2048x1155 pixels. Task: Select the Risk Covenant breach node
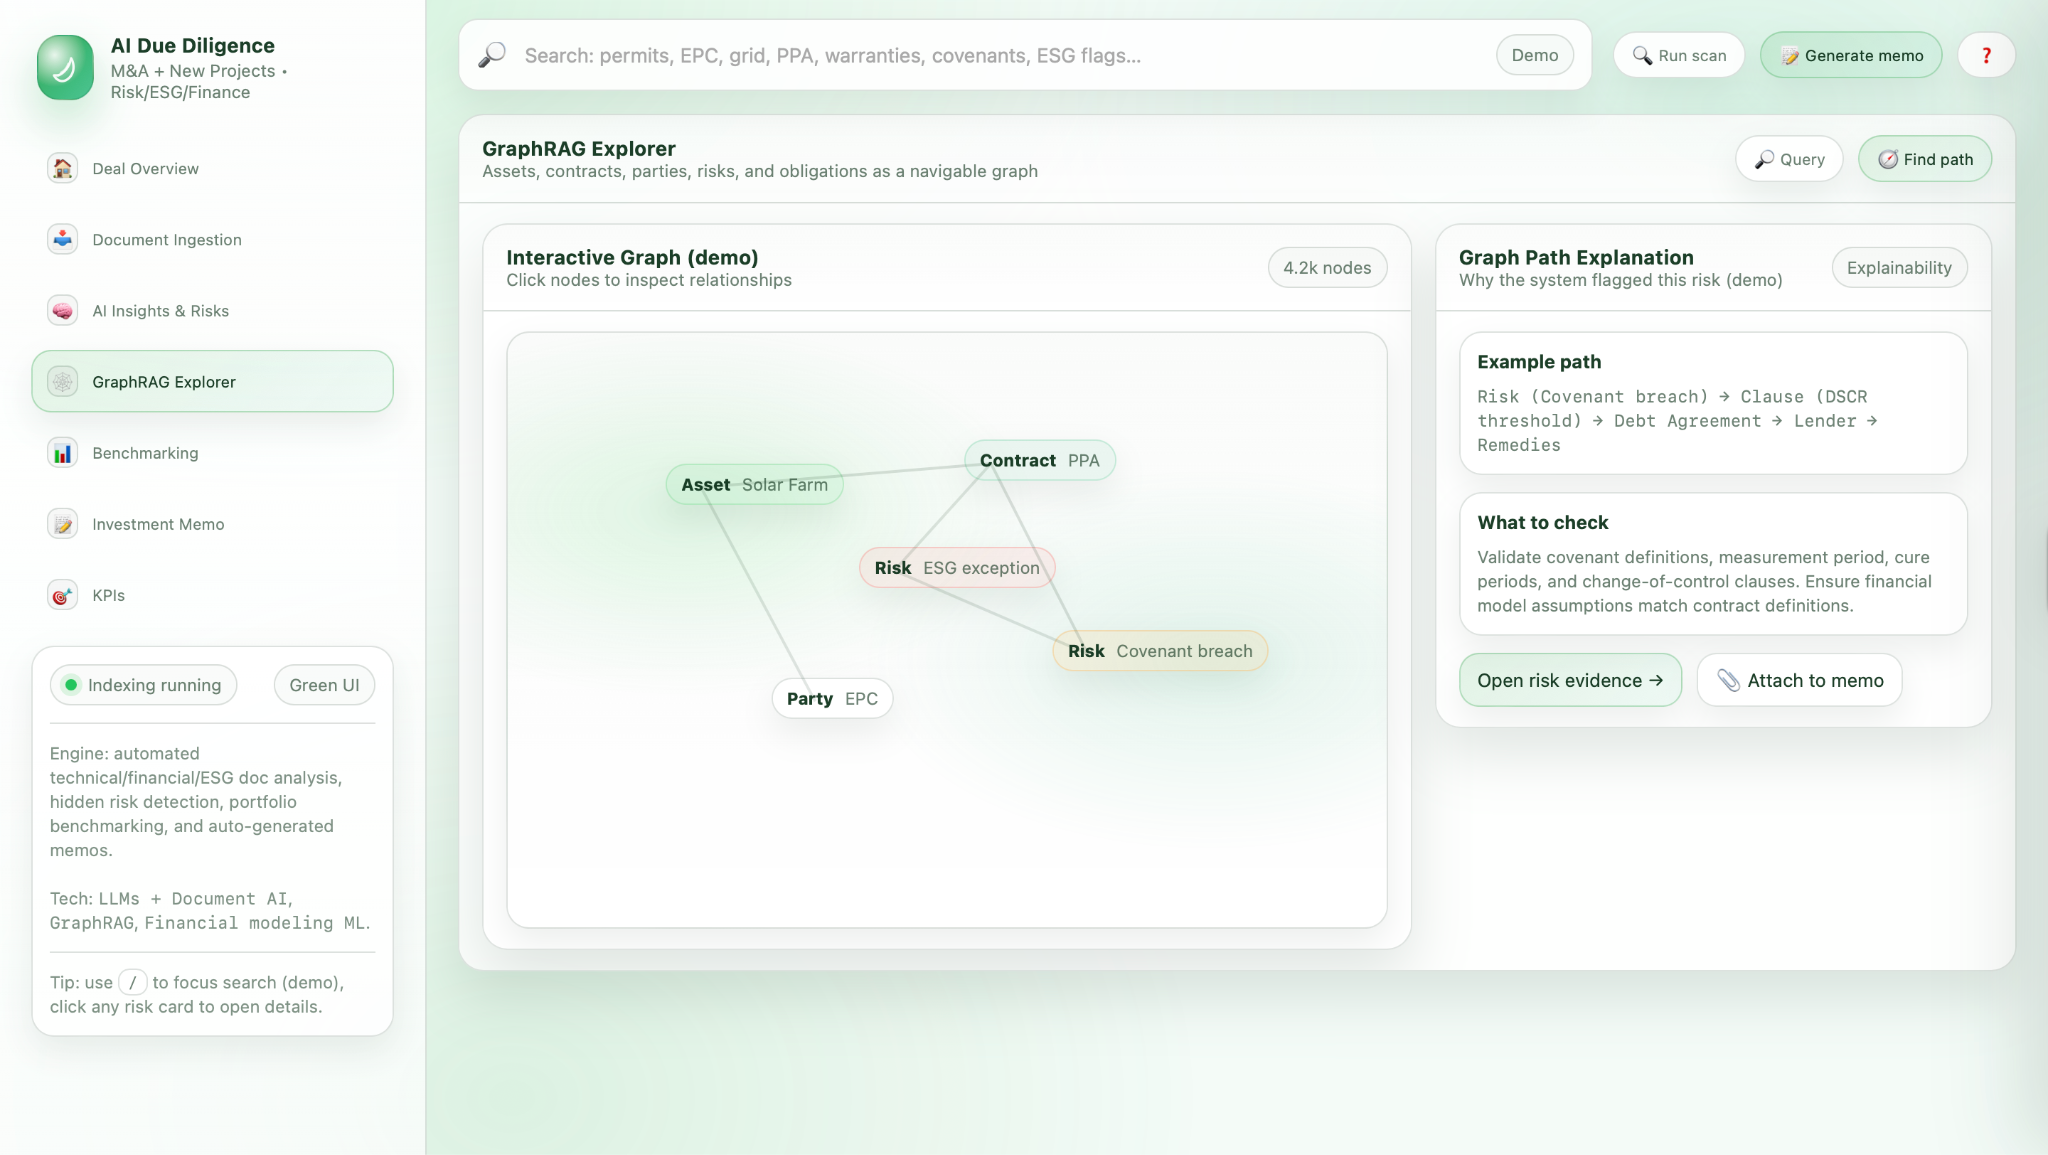click(1159, 651)
